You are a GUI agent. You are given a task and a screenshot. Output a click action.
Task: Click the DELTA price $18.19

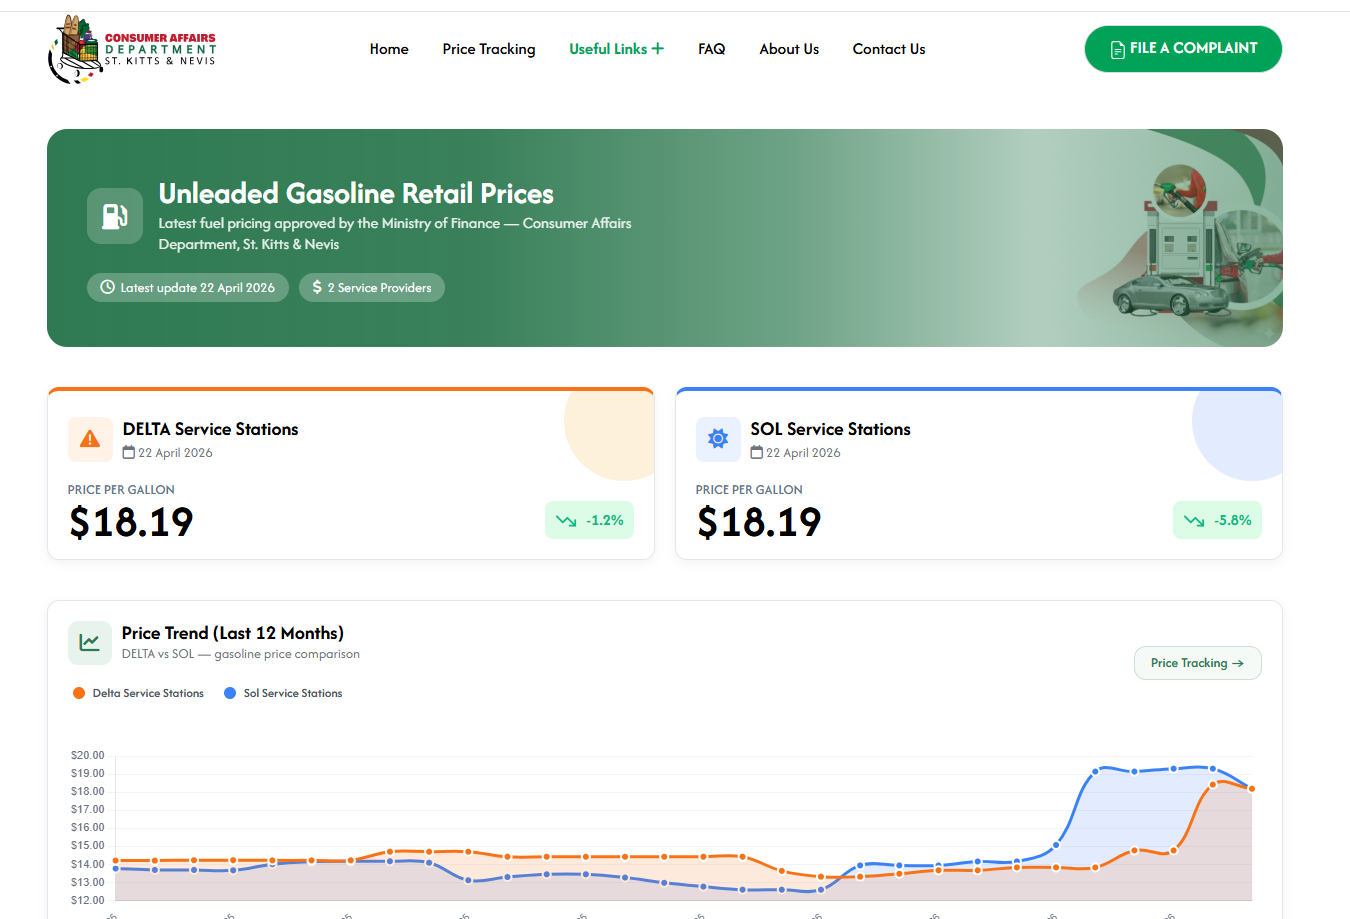coord(131,522)
